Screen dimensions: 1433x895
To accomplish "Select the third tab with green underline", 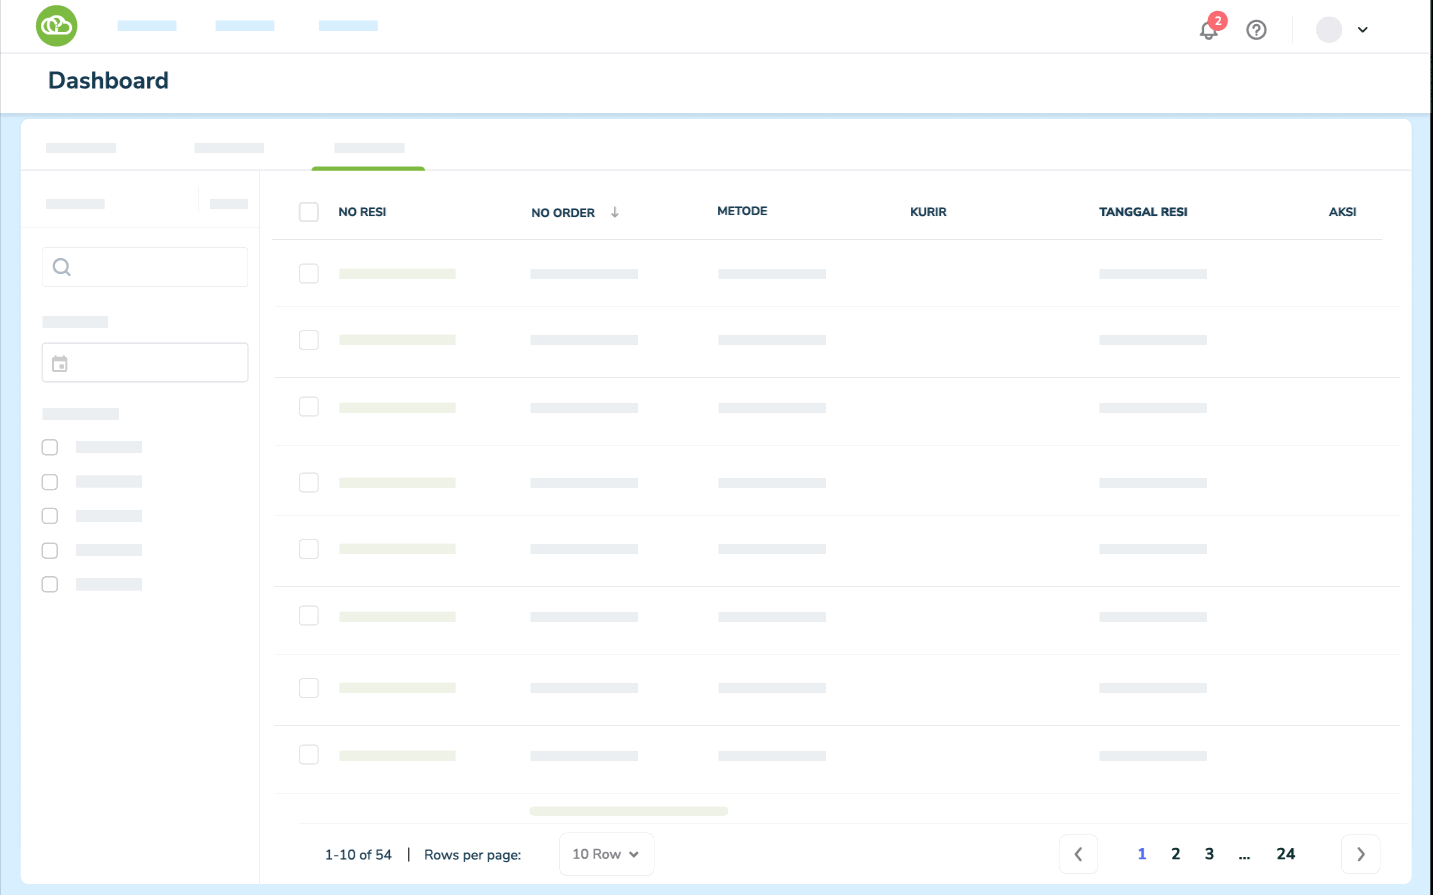I will (369, 148).
